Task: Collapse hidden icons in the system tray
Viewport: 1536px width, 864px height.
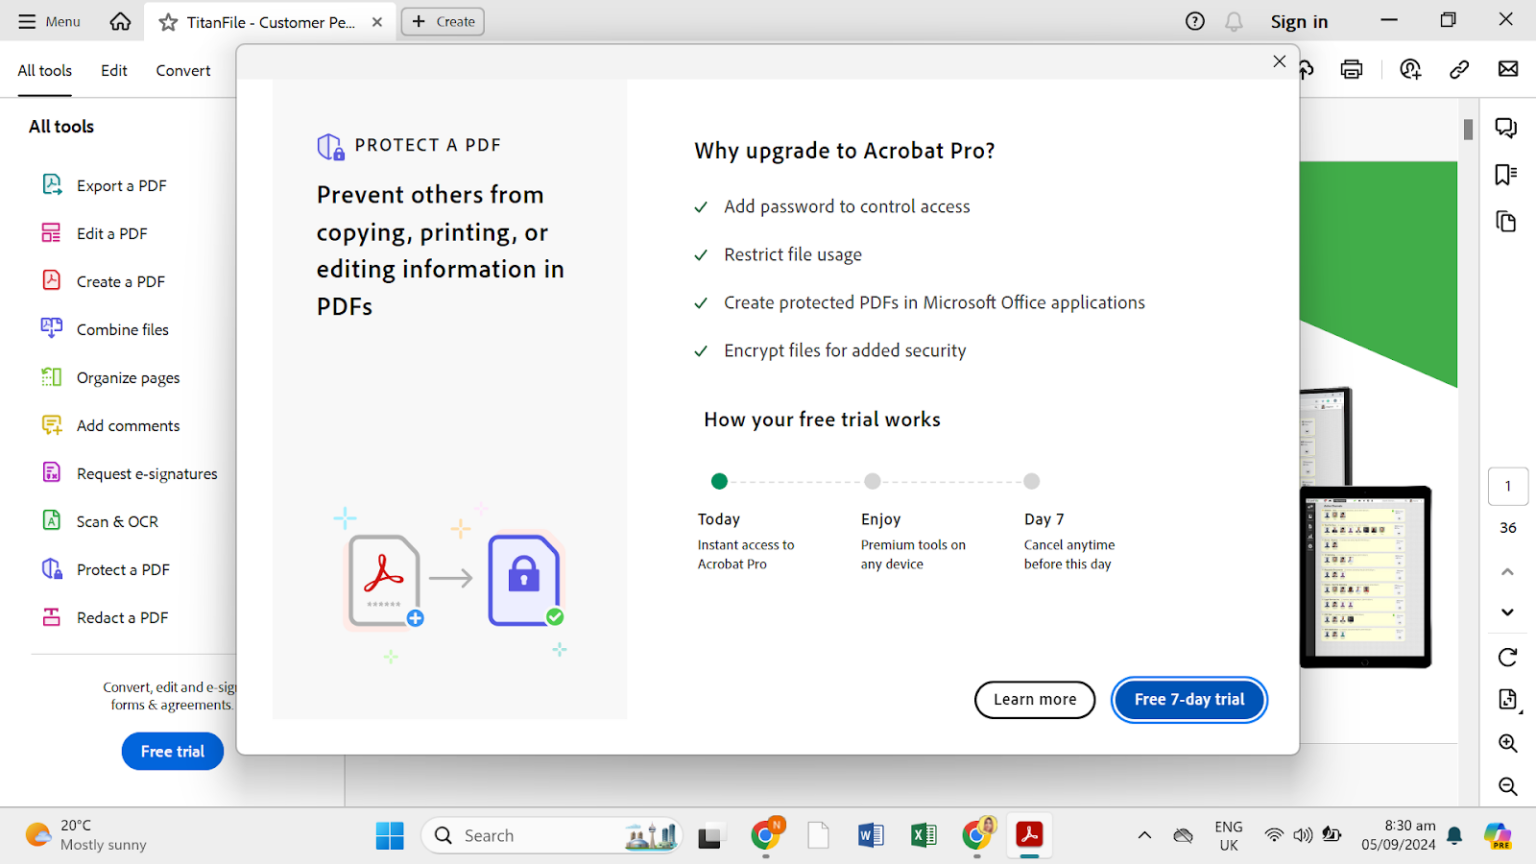Action: pyautogui.click(x=1144, y=835)
